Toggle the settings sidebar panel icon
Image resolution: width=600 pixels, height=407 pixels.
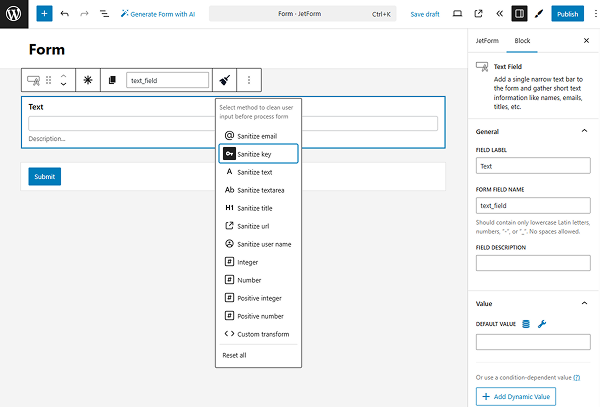coord(518,14)
